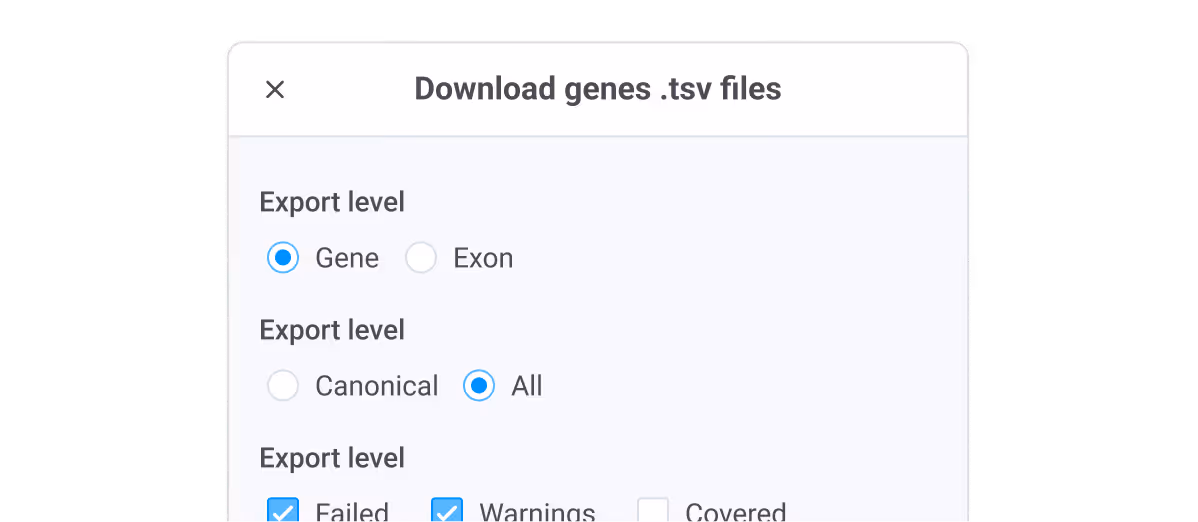Uncheck the Failed checkbox
Screen dimensions: 1198x522
coord(283,510)
